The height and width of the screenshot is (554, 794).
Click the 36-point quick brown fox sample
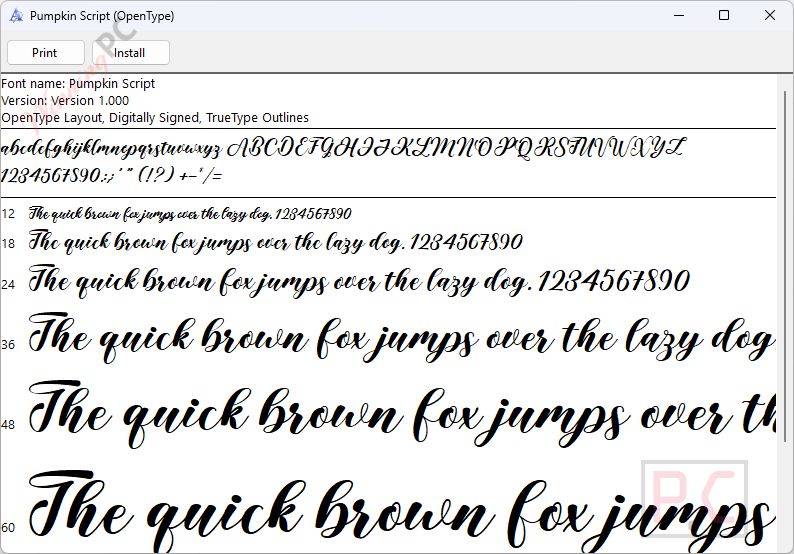(402, 338)
